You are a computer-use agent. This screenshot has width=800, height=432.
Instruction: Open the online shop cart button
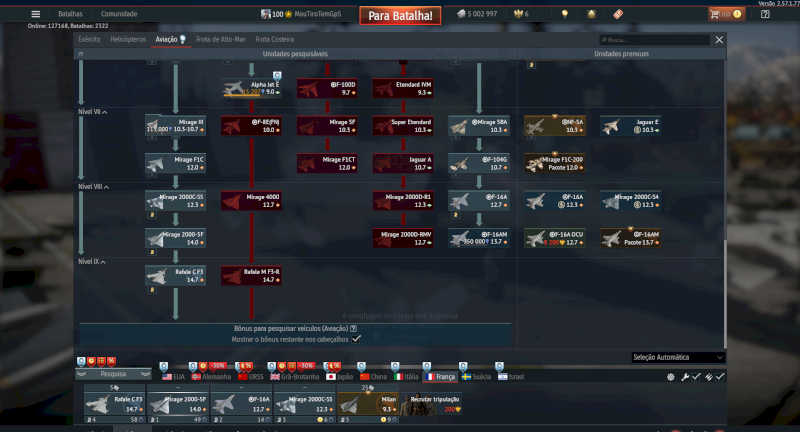click(x=727, y=14)
